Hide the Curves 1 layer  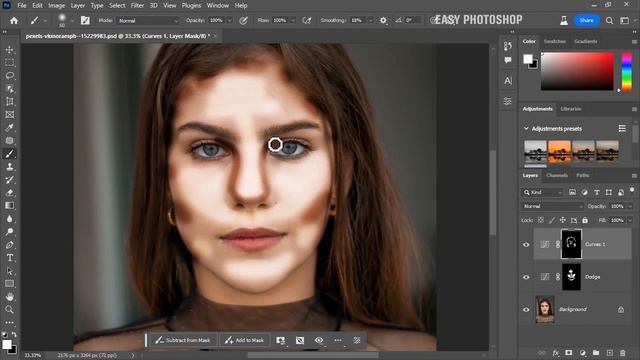(x=526, y=244)
